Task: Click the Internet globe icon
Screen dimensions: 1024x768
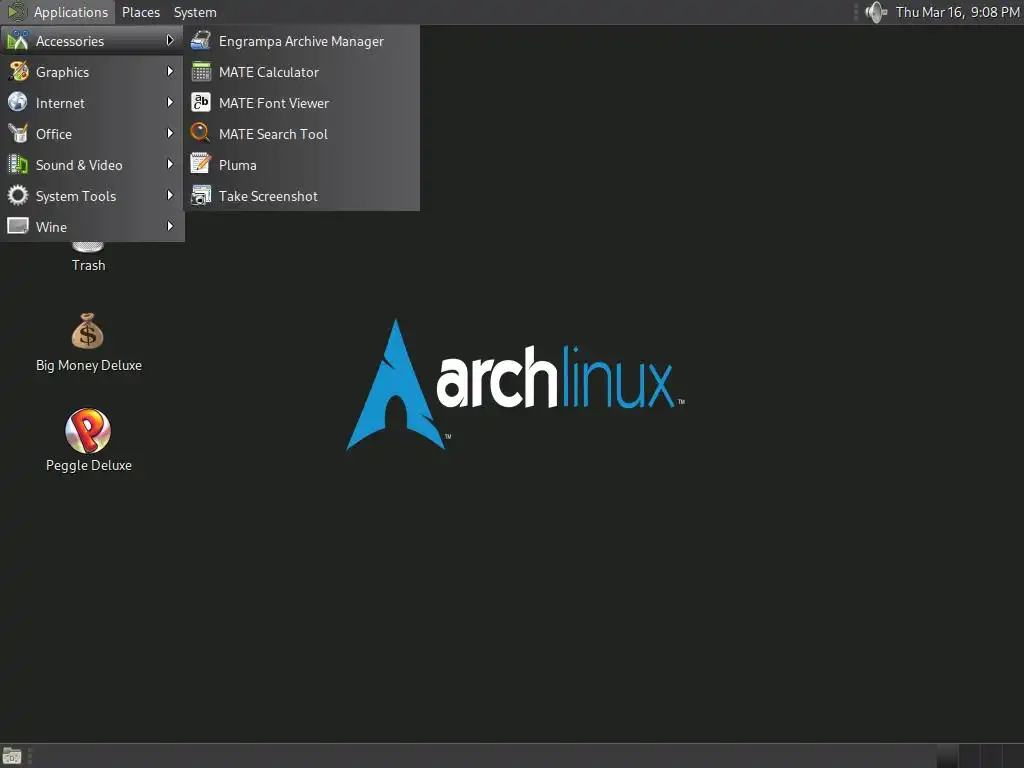Action: pos(18,102)
